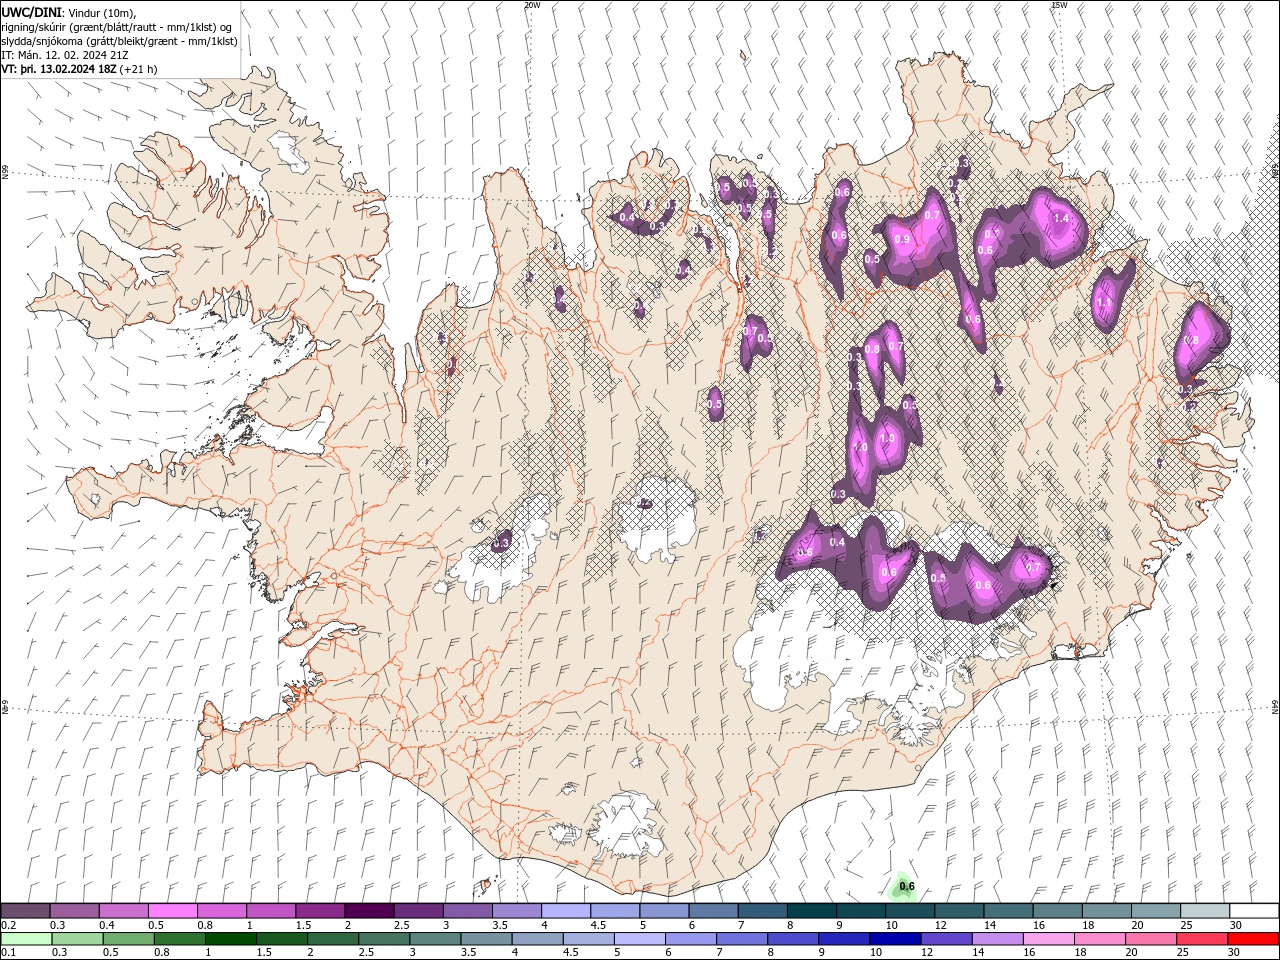Click the 0.9 snowfall value on the map
This screenshot has width=1280, height=960.
pyautogui.click(x=902, y=240)
